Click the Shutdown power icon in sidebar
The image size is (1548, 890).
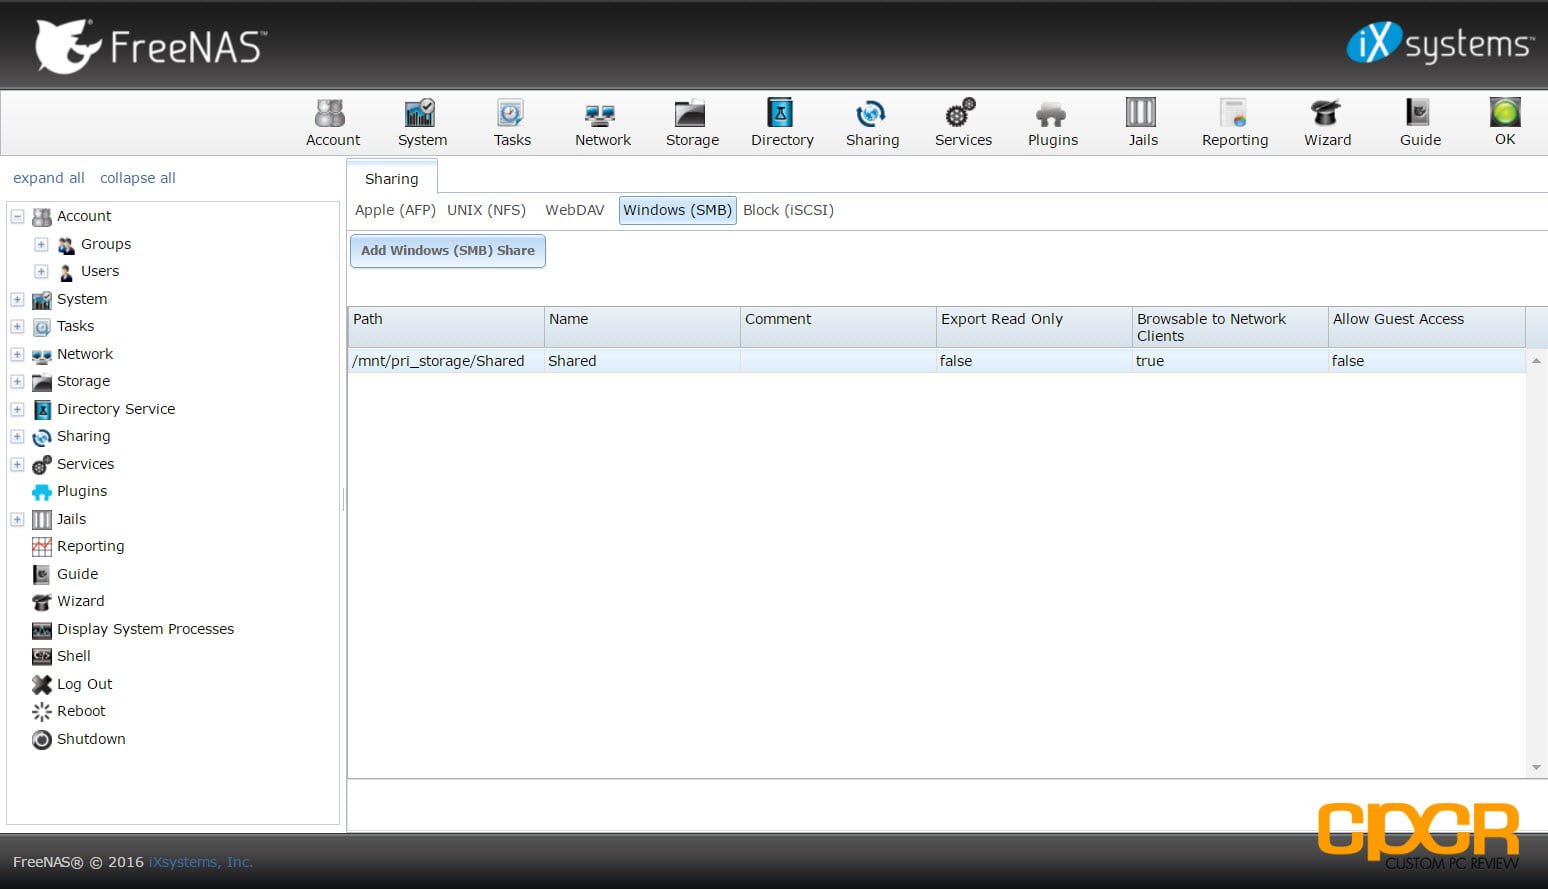(41, 740)
